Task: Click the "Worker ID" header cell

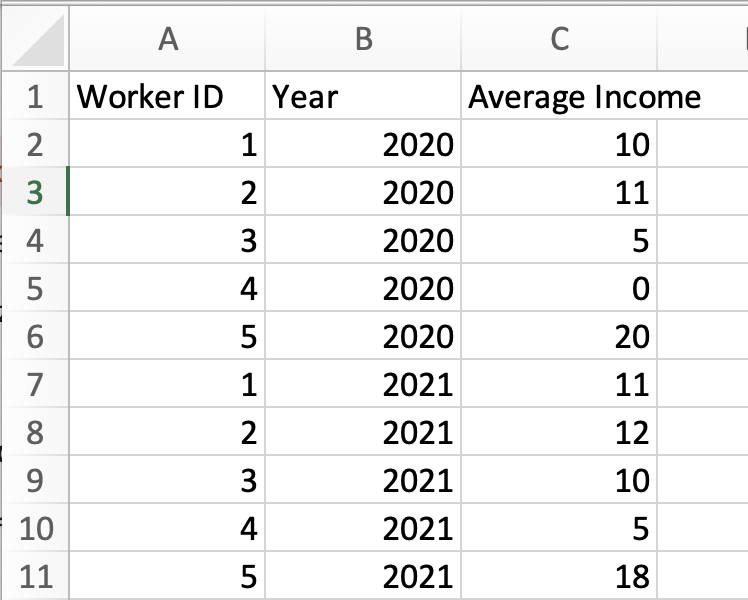Action: pos(167,97)
